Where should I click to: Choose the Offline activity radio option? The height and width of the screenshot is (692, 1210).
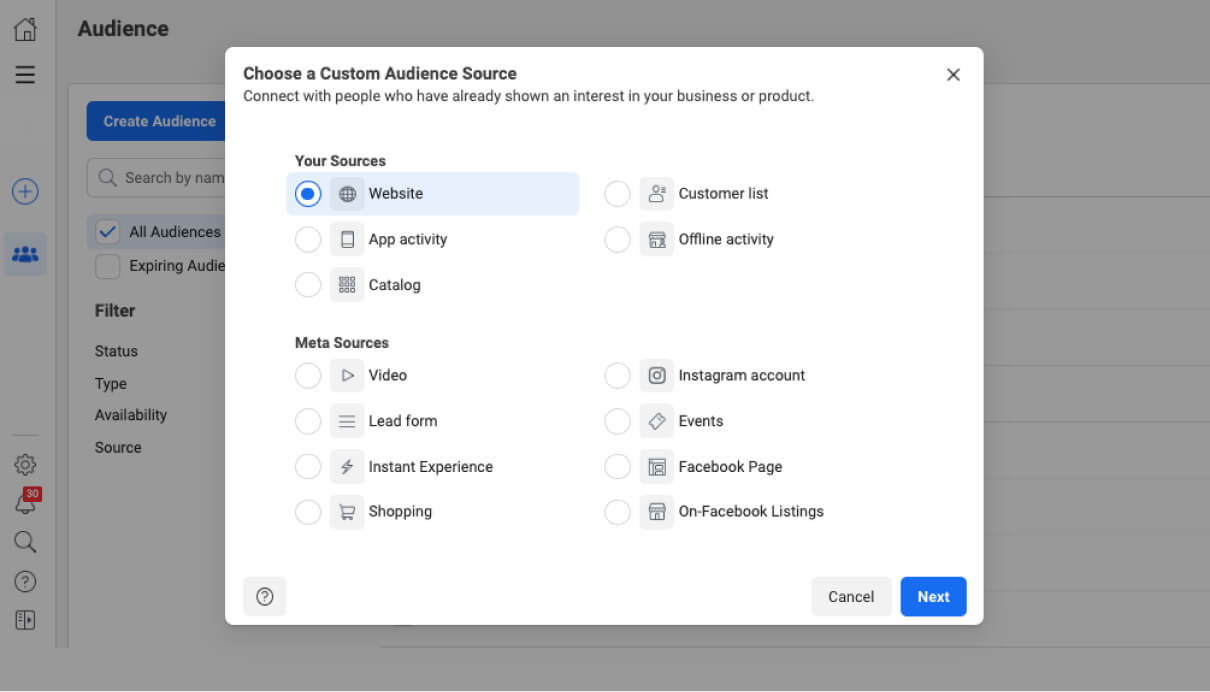618,240
